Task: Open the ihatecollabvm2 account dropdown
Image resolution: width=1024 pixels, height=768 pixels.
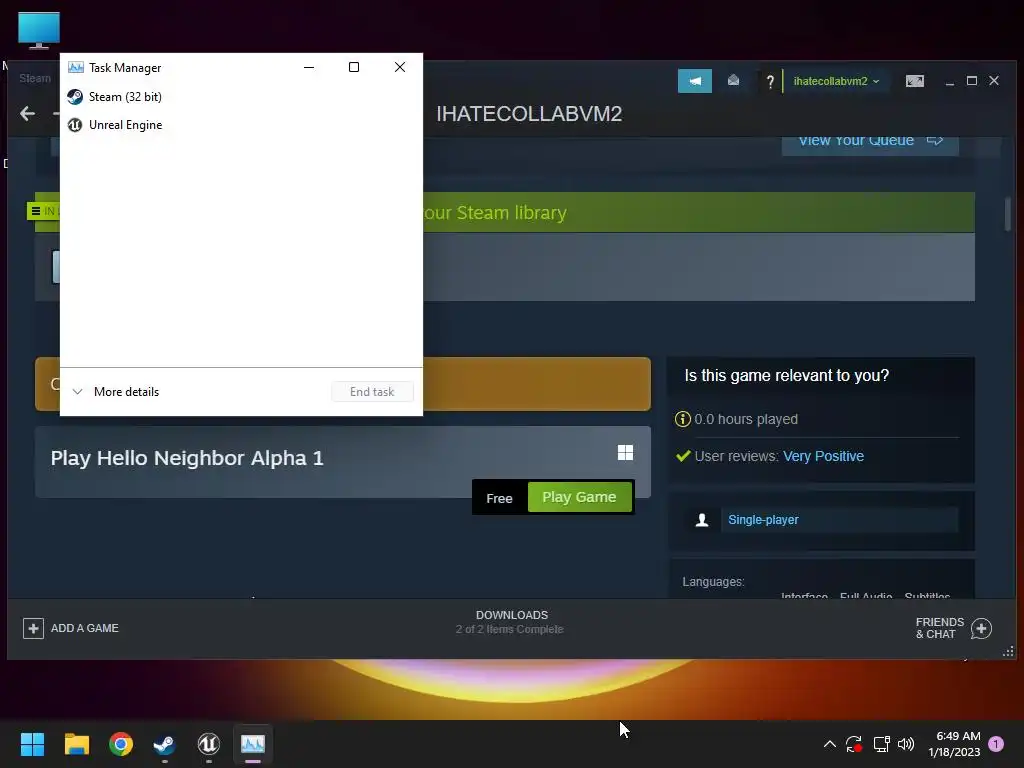Action: (836, 81)
